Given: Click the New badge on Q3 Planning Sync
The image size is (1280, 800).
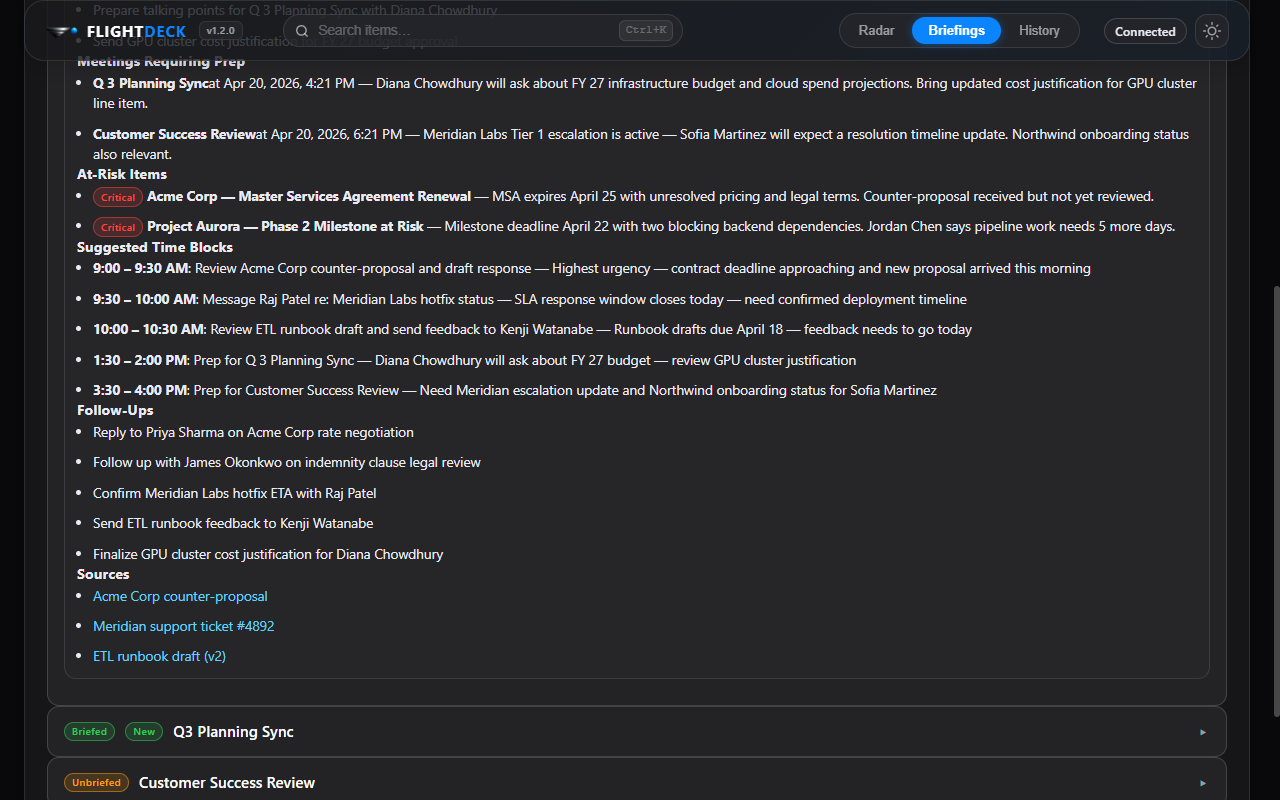Looking at the screenshot, I should [144, 732].
